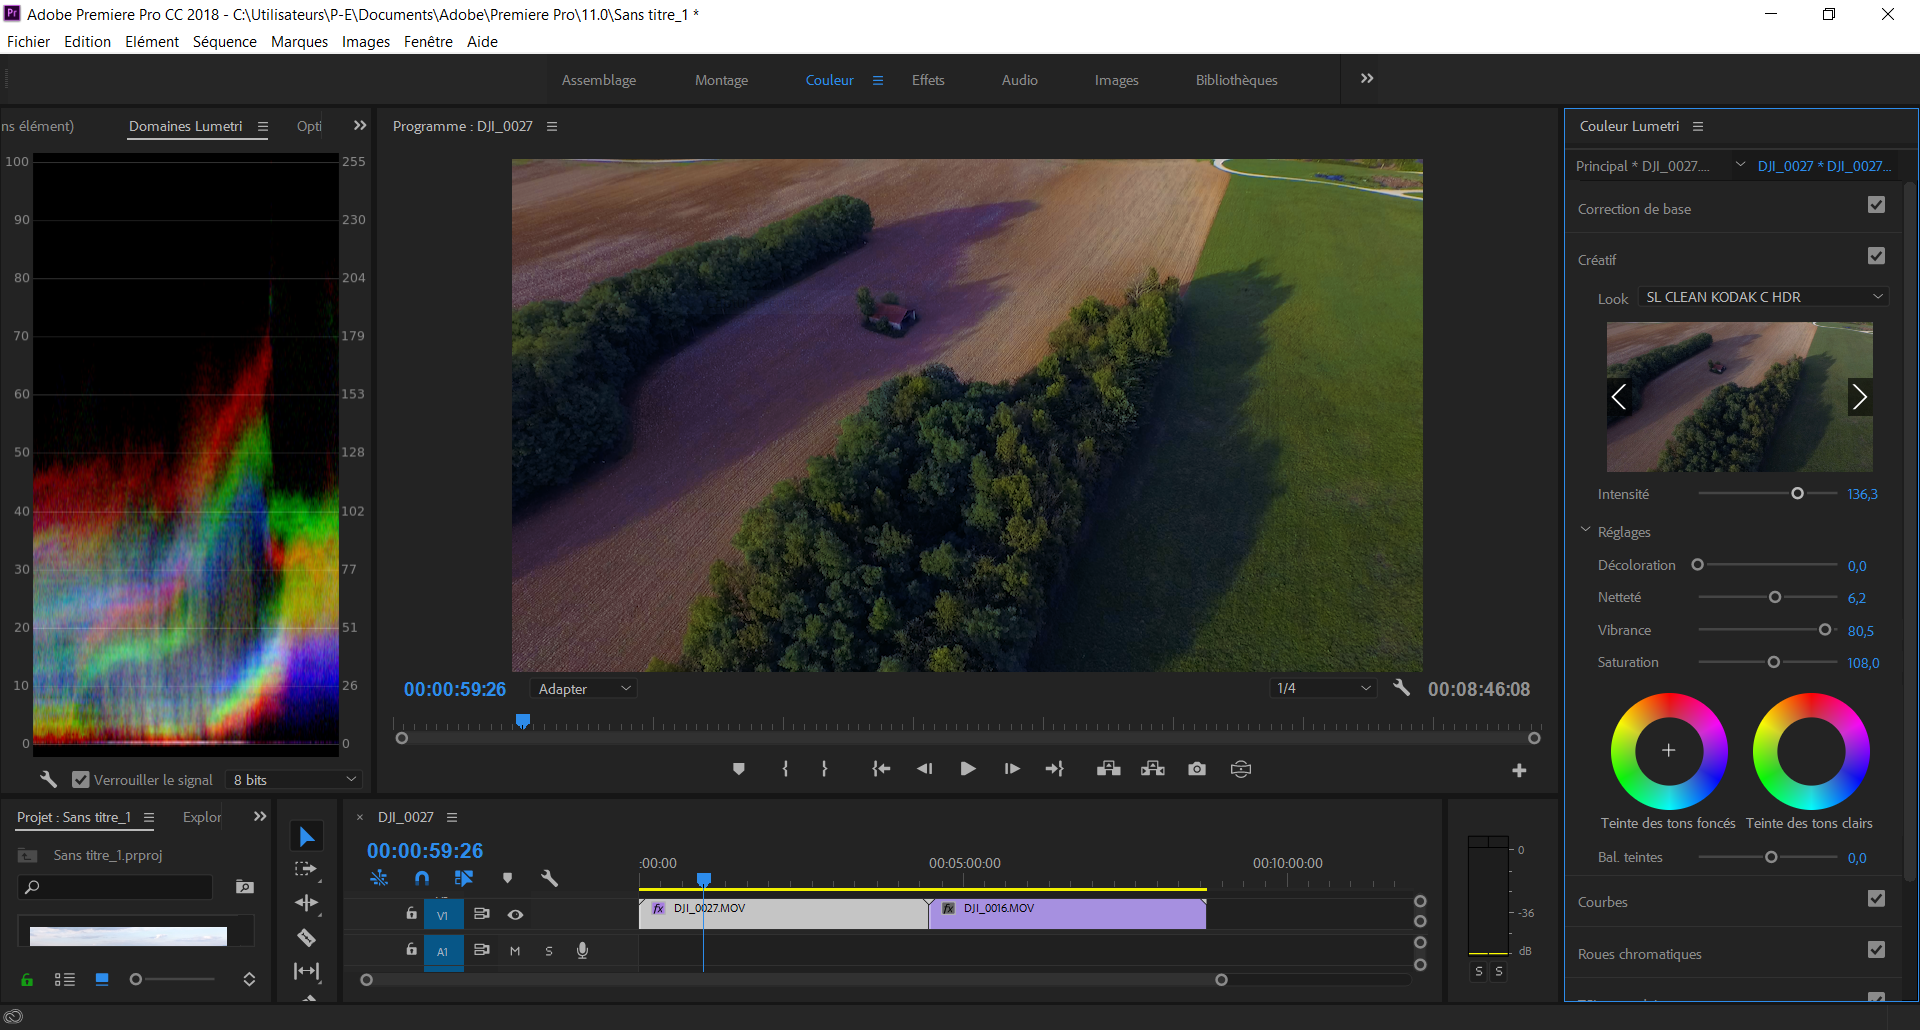Open Program monitor settings wrench
This screenshot has height=1030, width=1920.
[x=1402, y=688]
